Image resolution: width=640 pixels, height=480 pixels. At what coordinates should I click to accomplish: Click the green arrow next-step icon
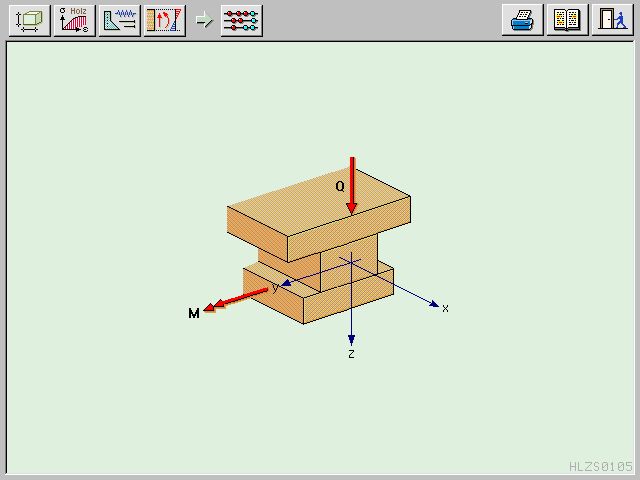click(x=204, y=20)
